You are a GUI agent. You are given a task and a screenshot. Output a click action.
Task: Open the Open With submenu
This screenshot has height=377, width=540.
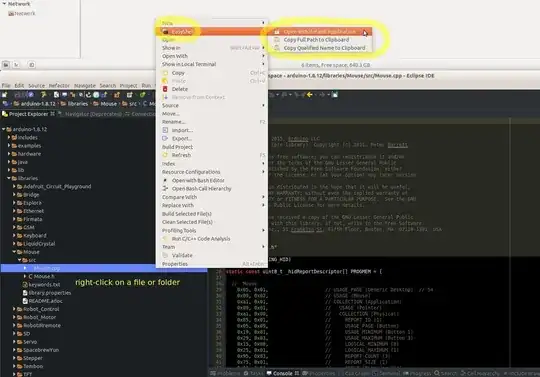click(x=212, y=56)
